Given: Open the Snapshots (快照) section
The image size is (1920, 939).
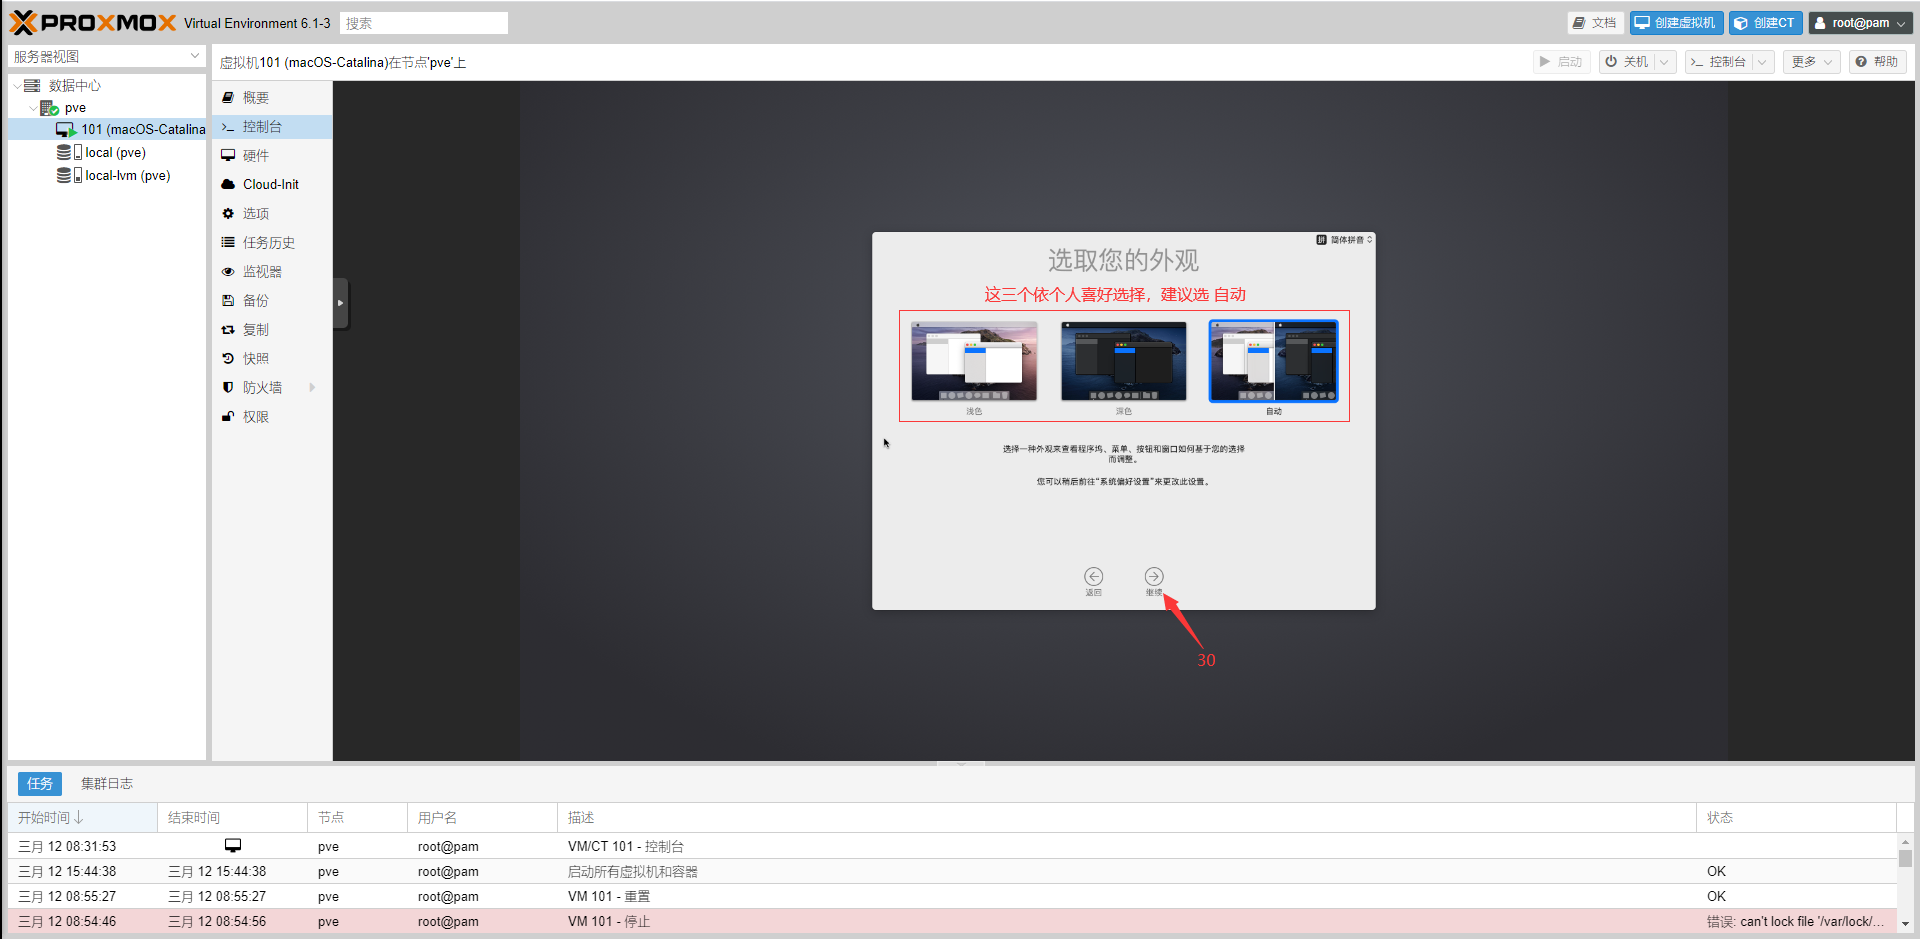Looking at the screenshot, I should tap(256, 359).
